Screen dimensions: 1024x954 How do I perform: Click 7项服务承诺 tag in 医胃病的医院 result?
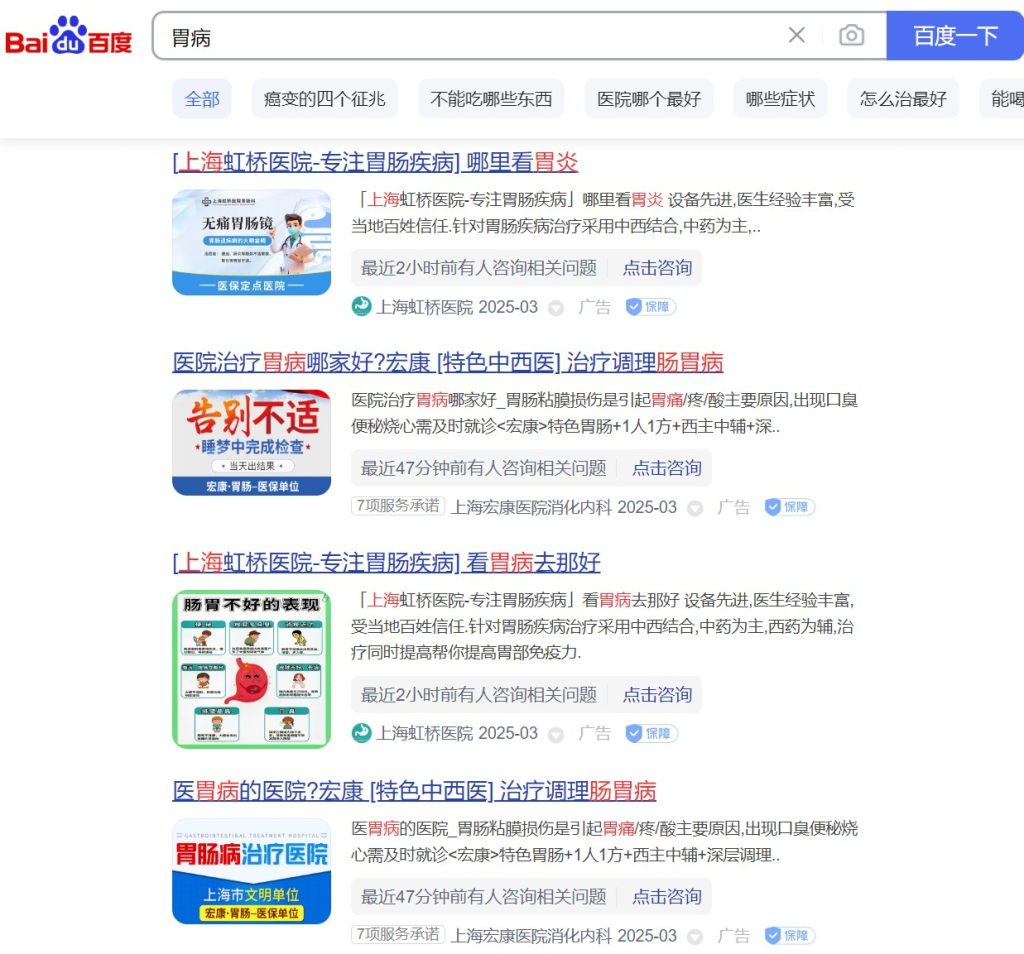pos(398,934)
